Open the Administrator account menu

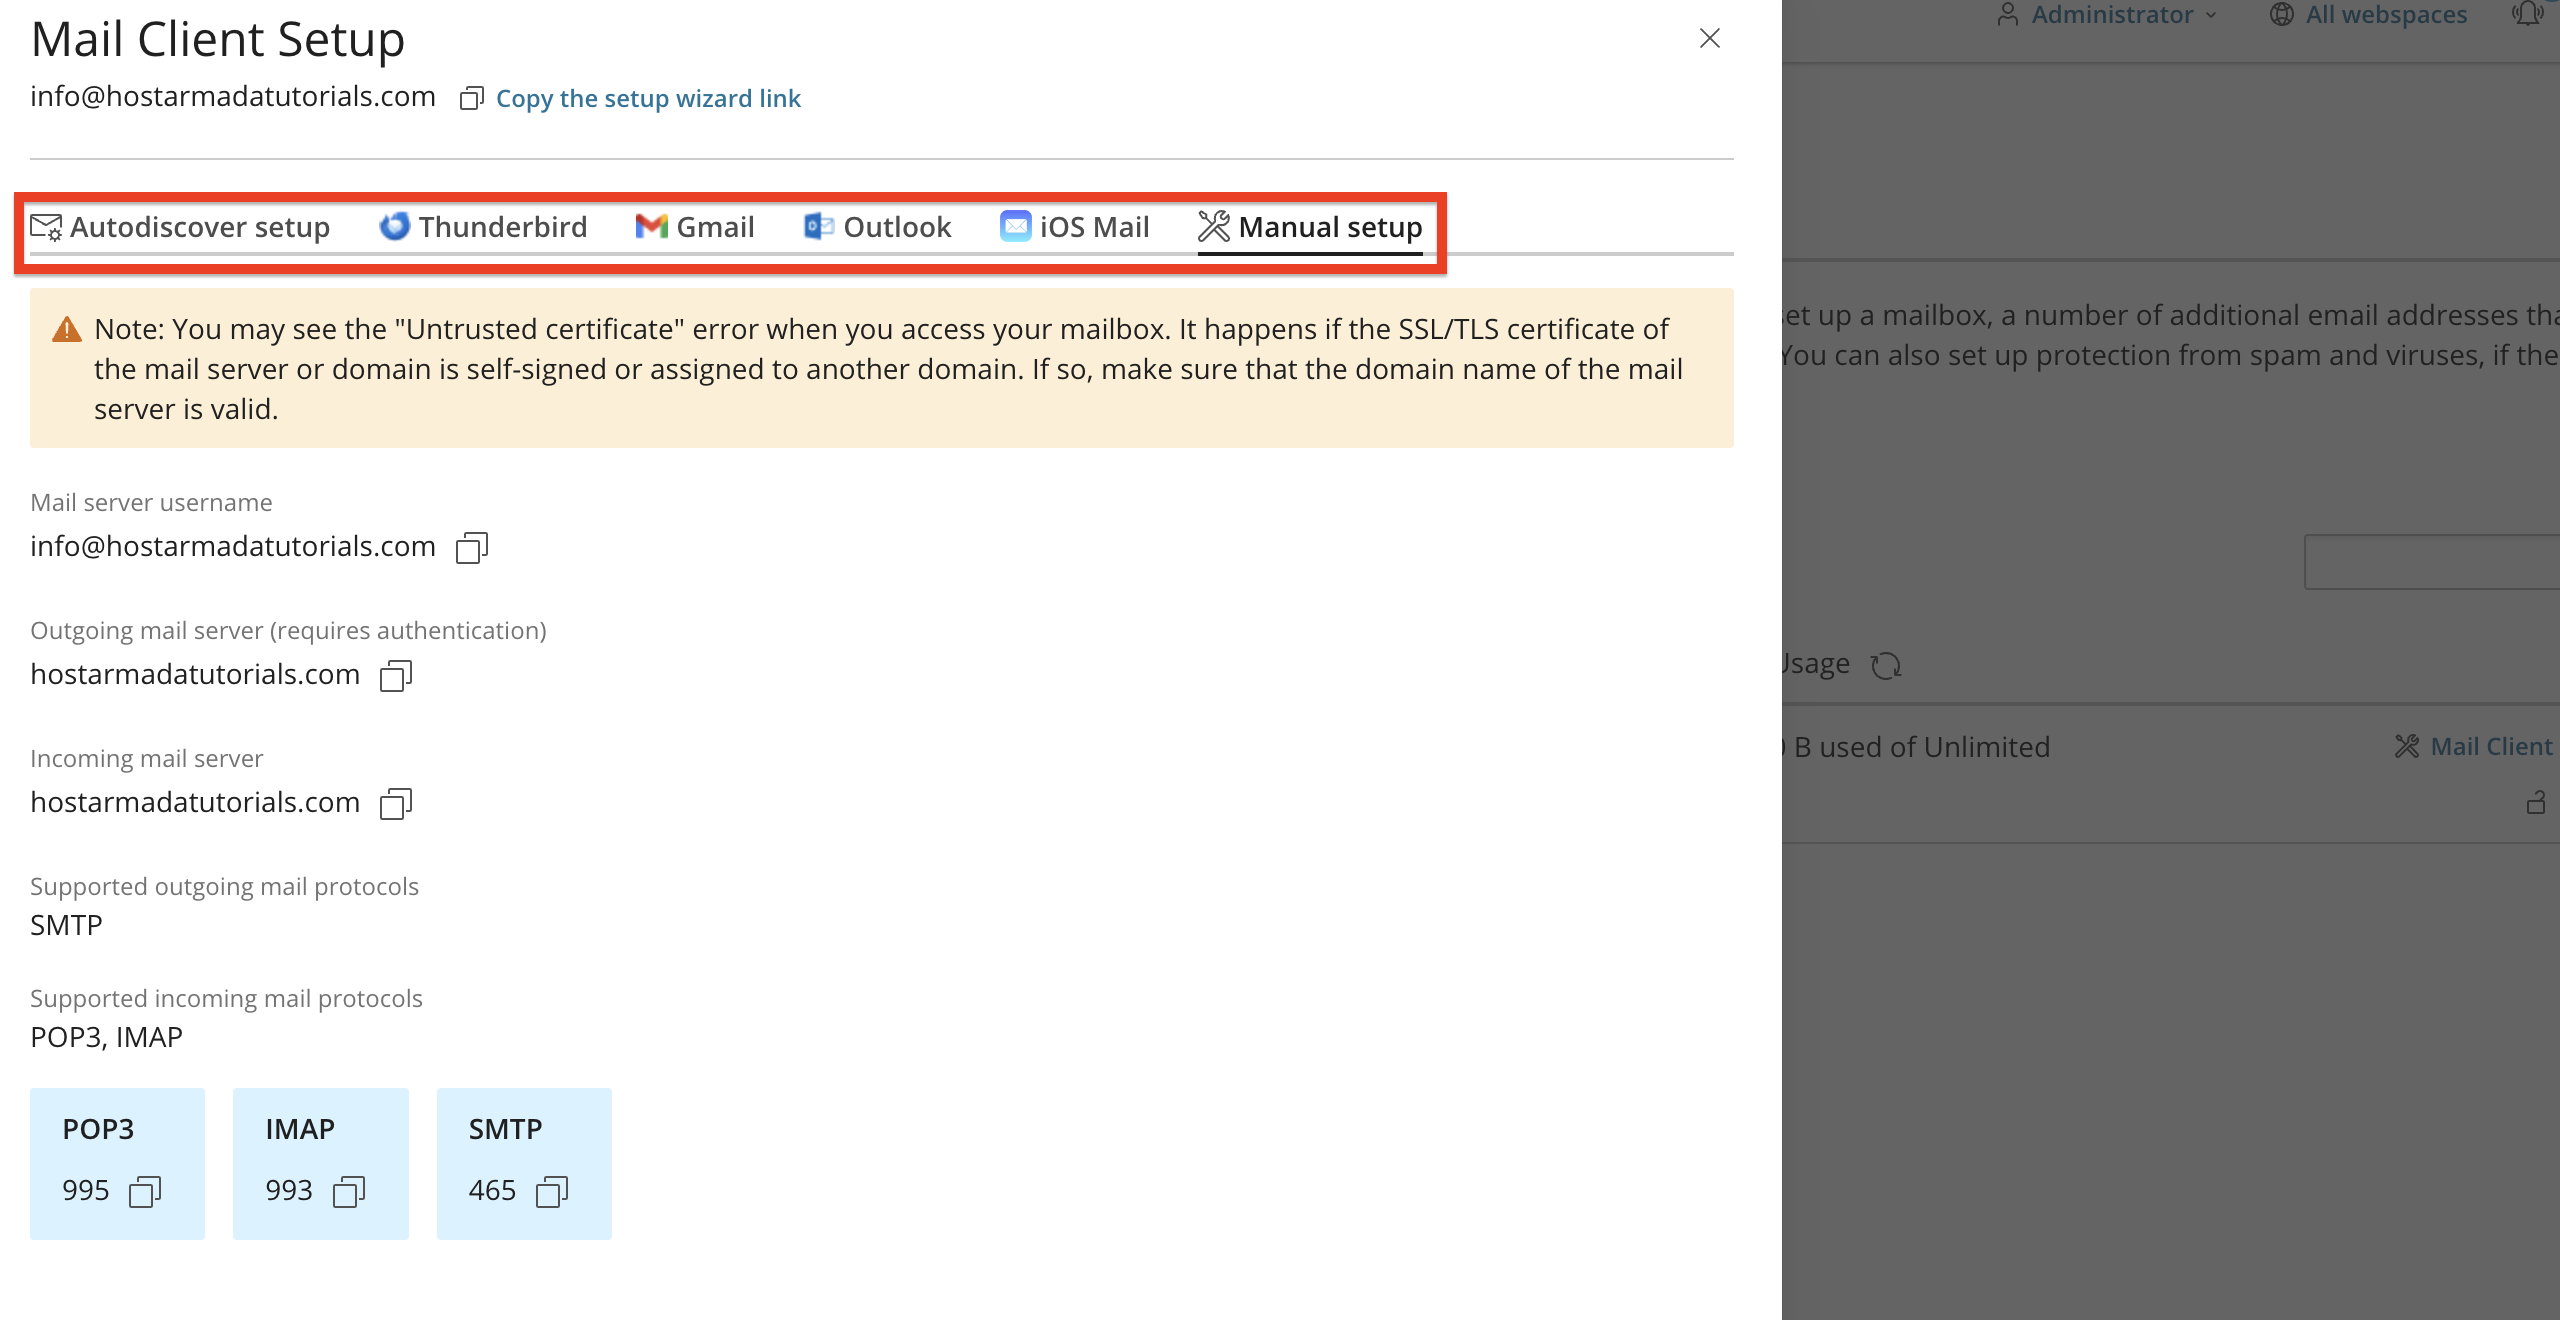pos(2107,14)
